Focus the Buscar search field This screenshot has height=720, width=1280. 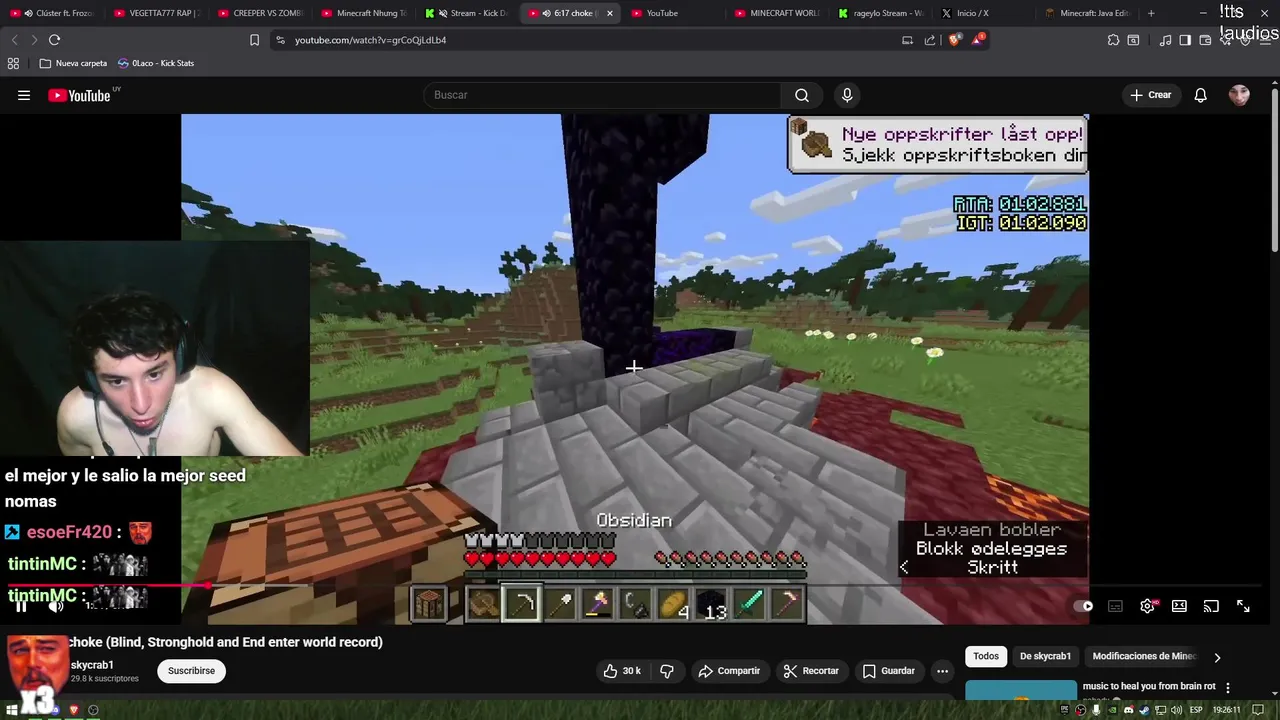pyautogui.click(x=603, y=95)
